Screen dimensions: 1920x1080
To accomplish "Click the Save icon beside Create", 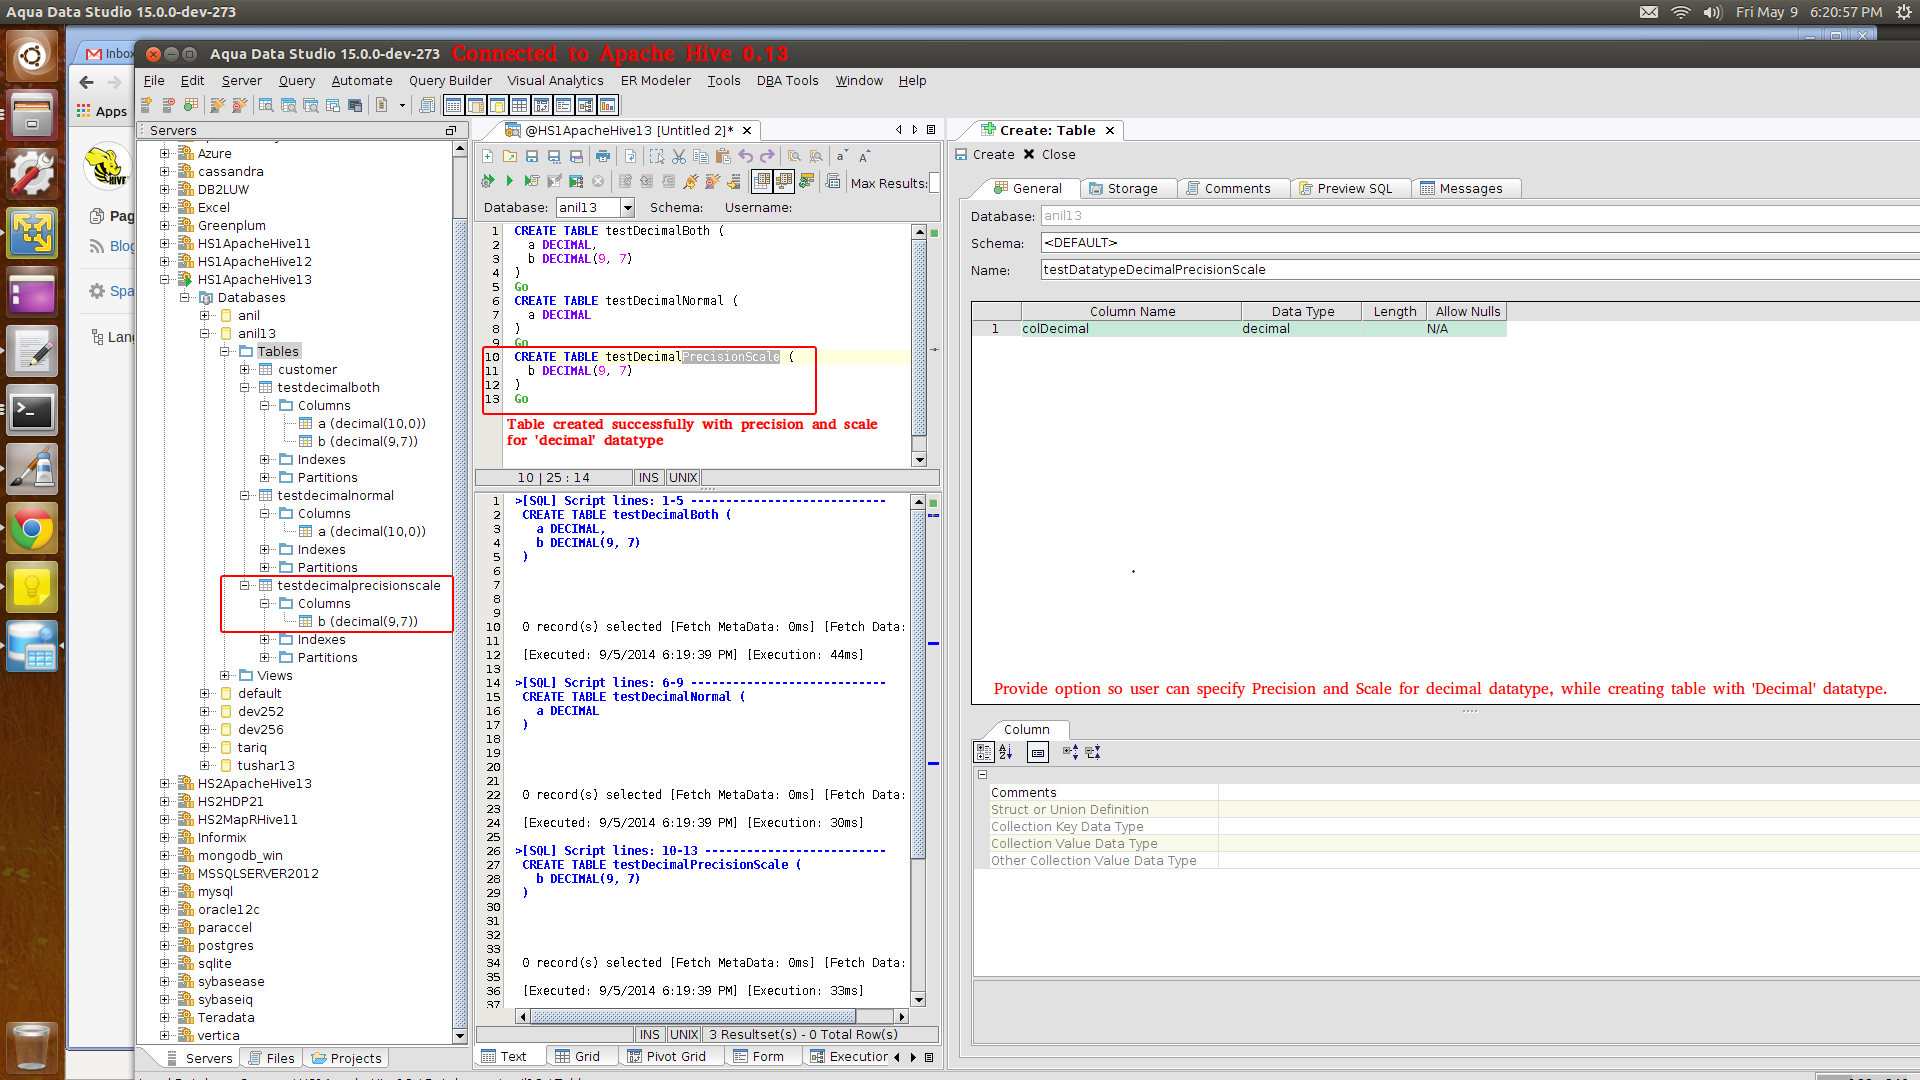I will tap(961, 154).
